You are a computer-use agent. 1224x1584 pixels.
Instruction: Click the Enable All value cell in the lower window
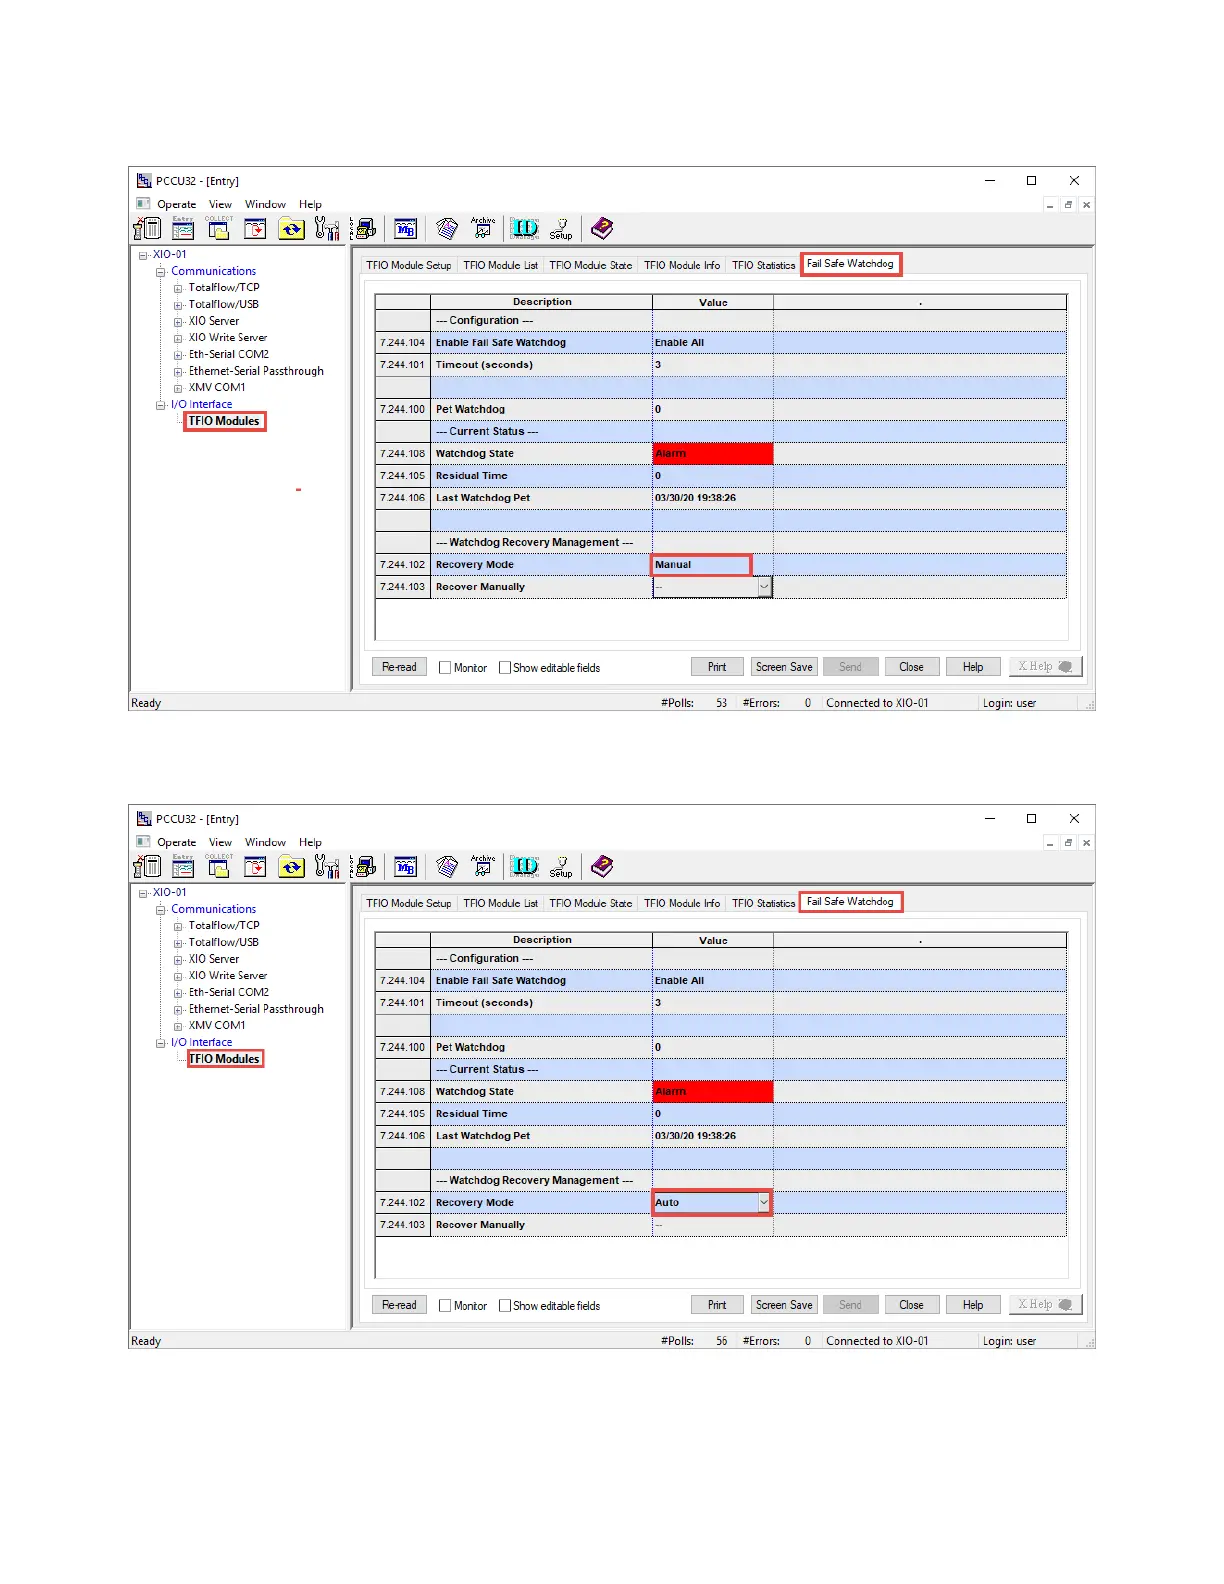[713, 981]
